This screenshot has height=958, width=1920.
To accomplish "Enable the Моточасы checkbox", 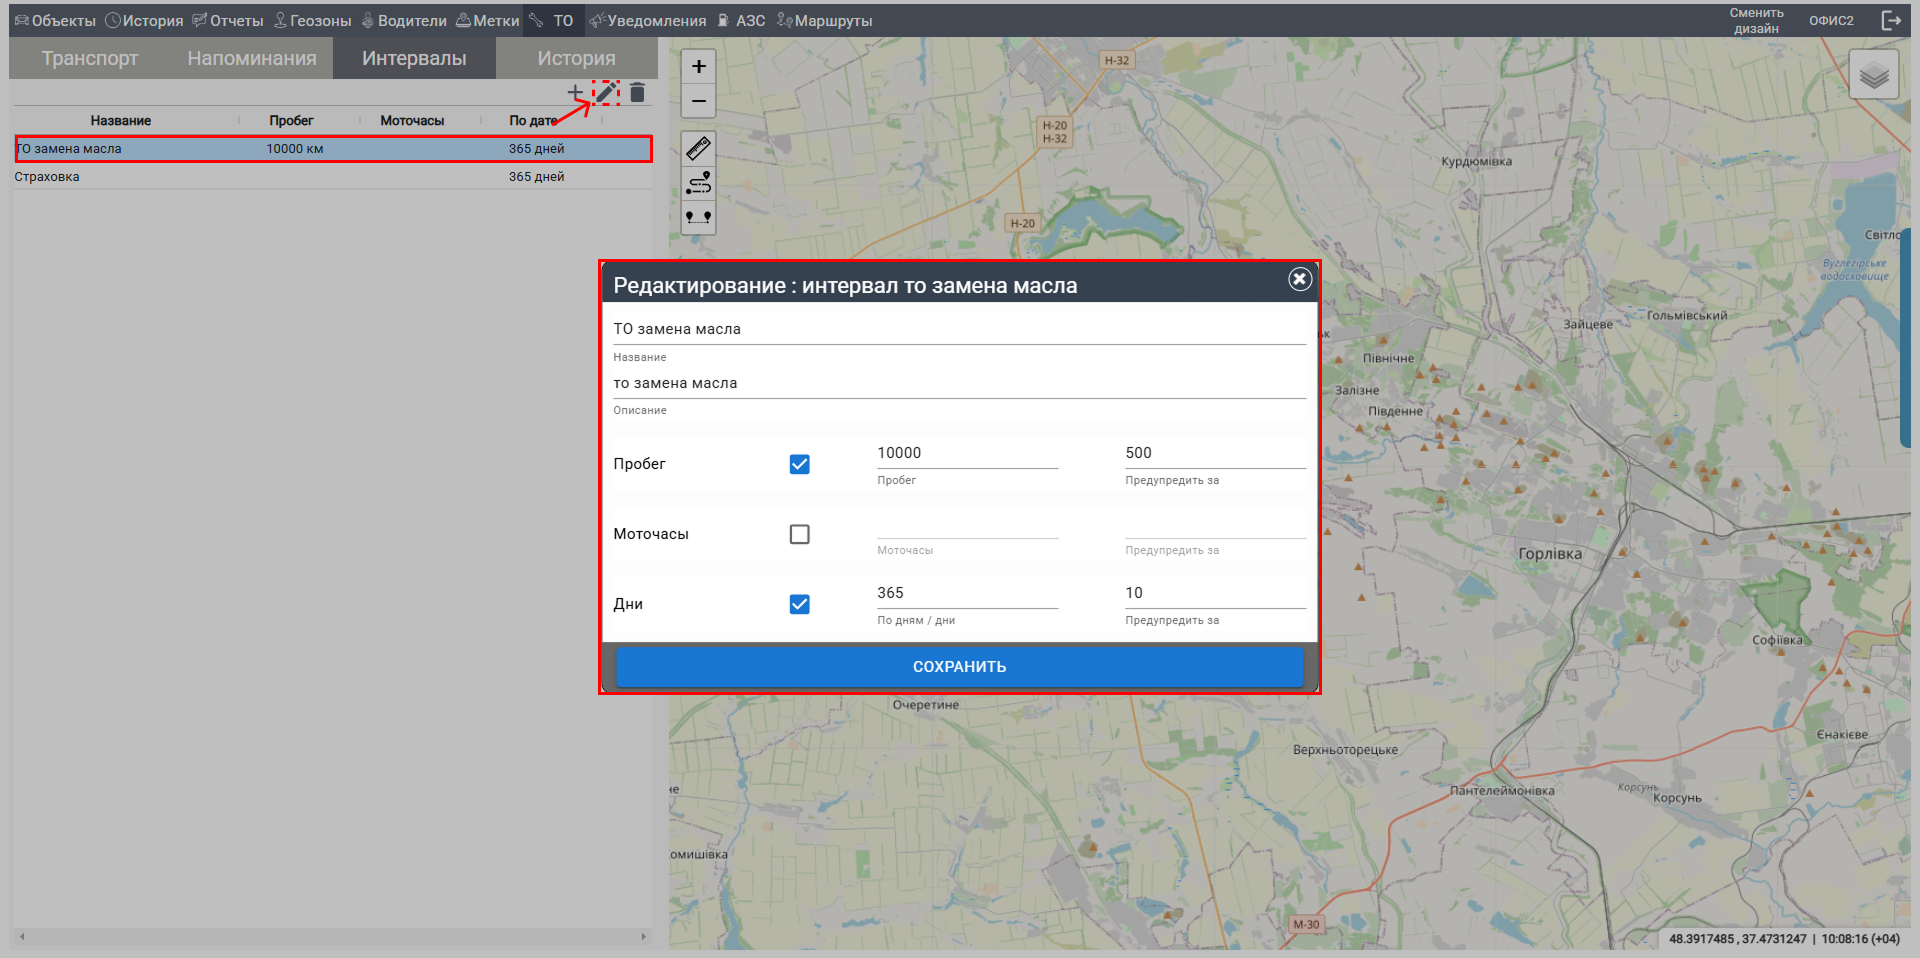I will [x=799, y=534].
